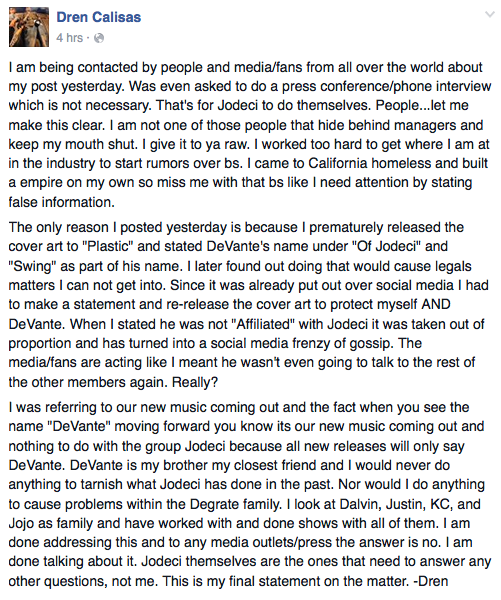The image size is (501, 600).
Task: Open the post via the 4 hrs timestamp
Action: pyautogui.click(x=70, y=38)
